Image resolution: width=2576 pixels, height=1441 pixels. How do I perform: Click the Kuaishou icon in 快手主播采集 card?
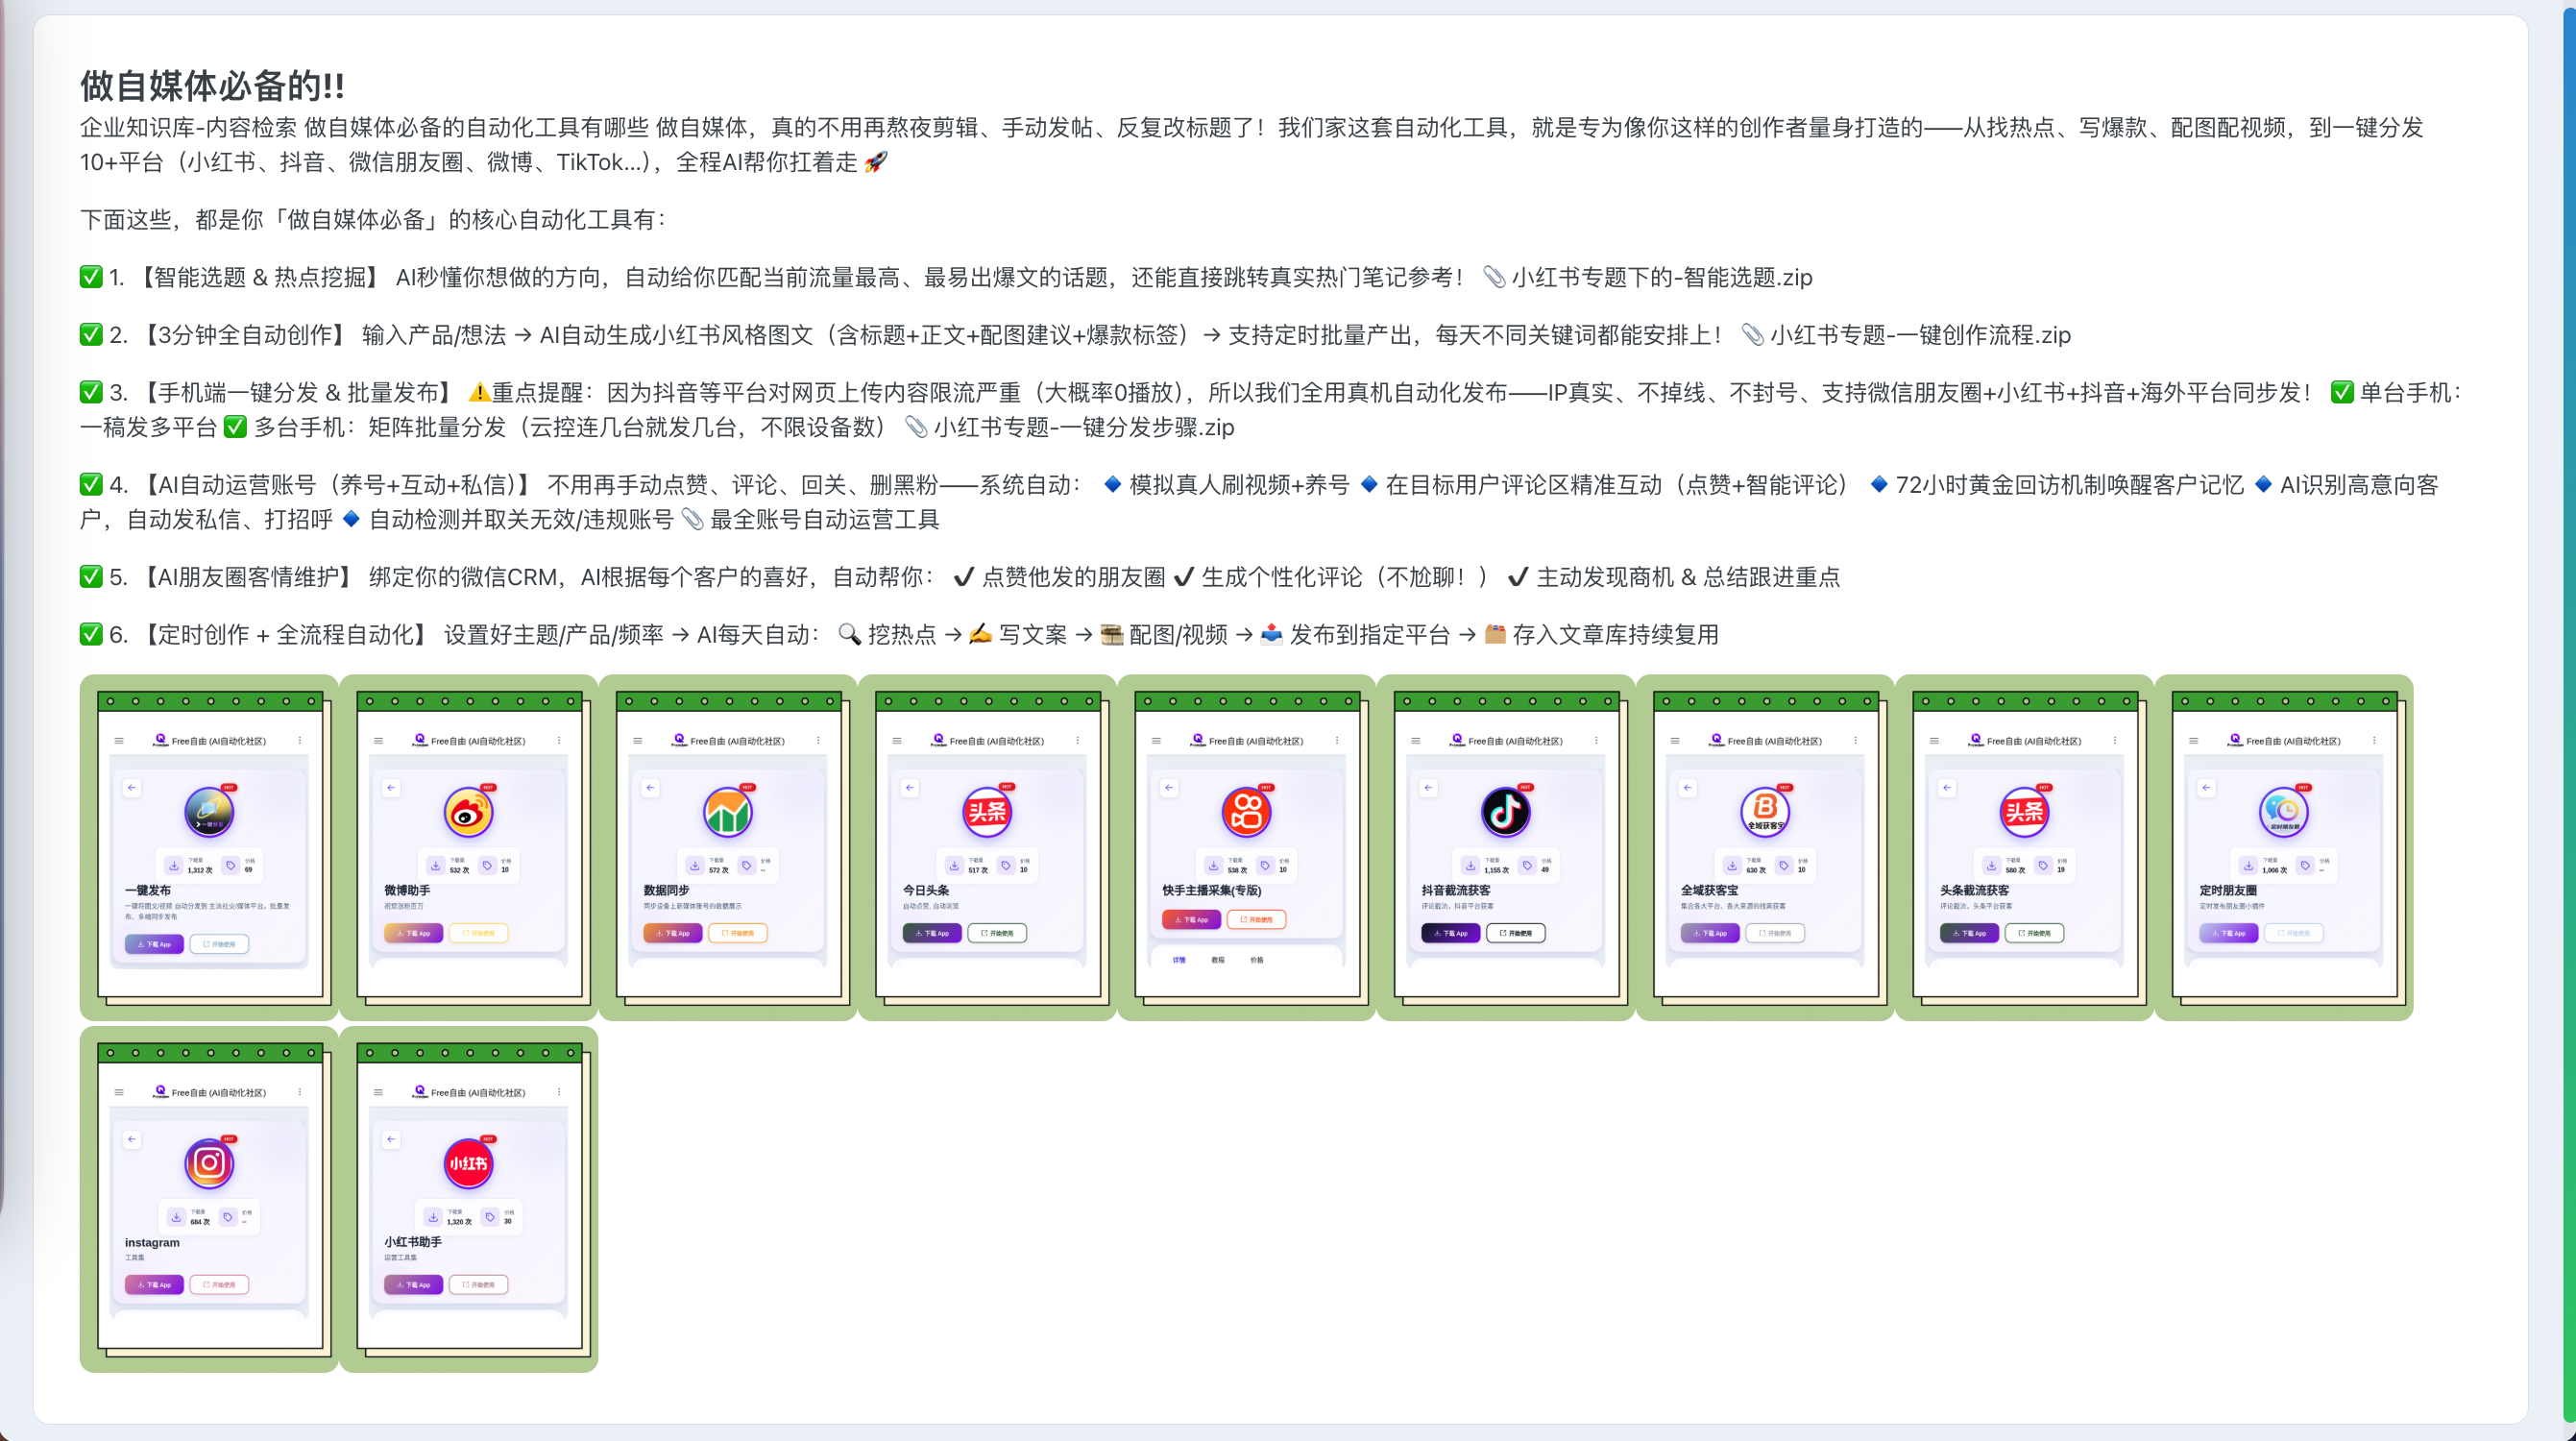click(x=1246, y=813)
